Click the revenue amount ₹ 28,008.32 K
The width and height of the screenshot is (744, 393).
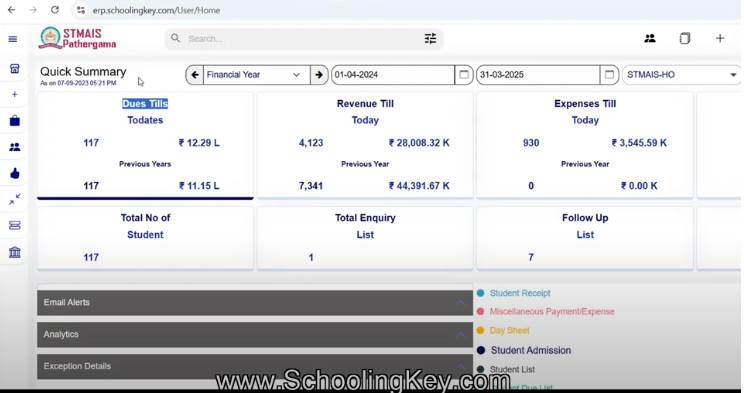pos(419,143)
